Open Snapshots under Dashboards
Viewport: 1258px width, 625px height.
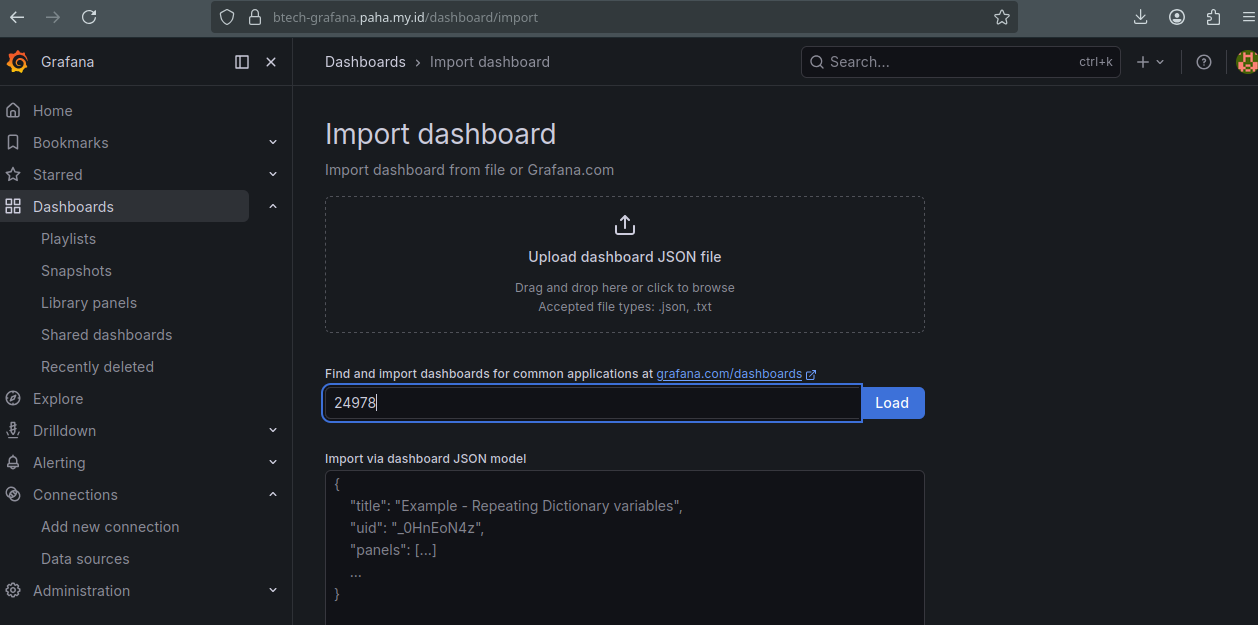pyautogui.click(x=76, y=271)
